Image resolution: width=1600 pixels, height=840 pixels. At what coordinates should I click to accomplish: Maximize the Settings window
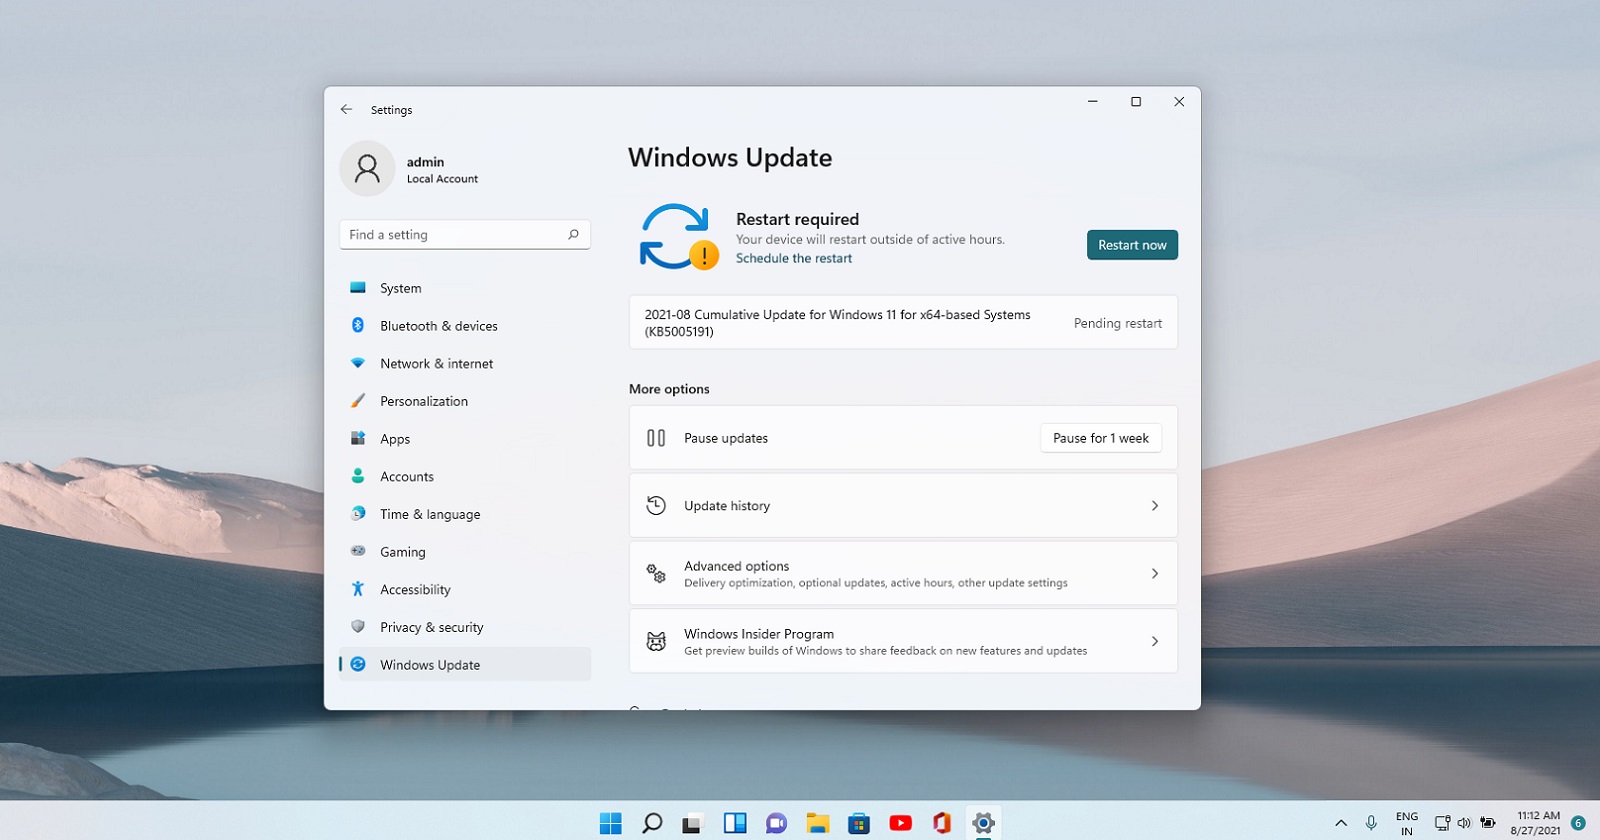tap(1136, 102)
